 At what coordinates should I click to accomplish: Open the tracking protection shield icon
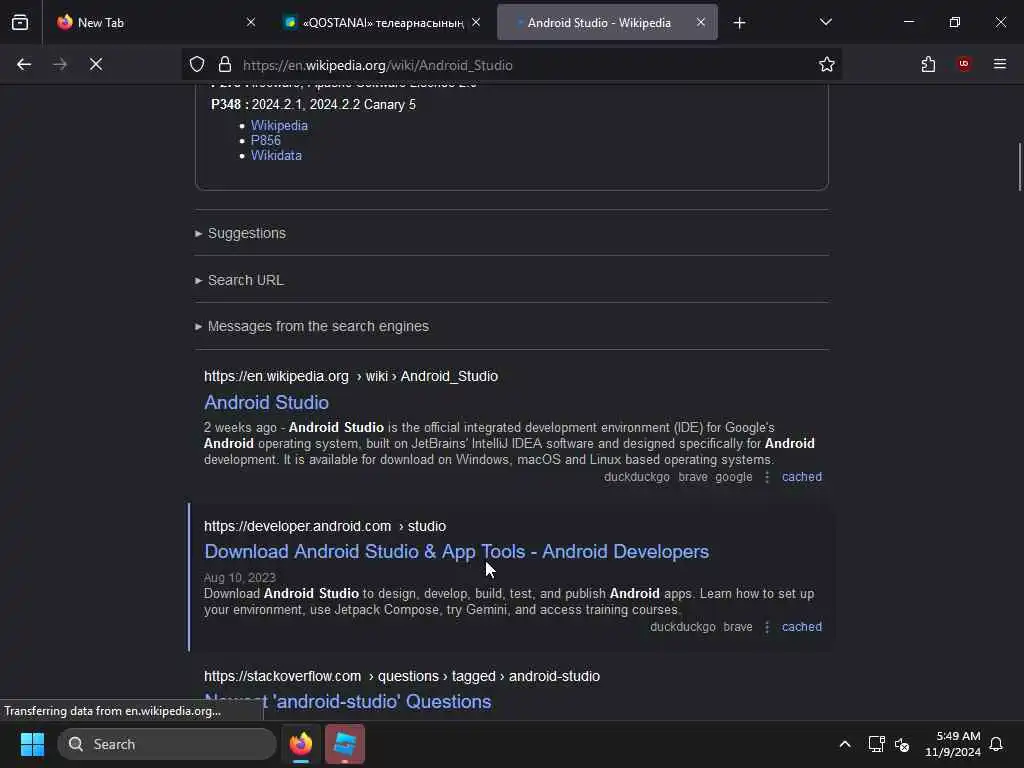pos(197,64)
